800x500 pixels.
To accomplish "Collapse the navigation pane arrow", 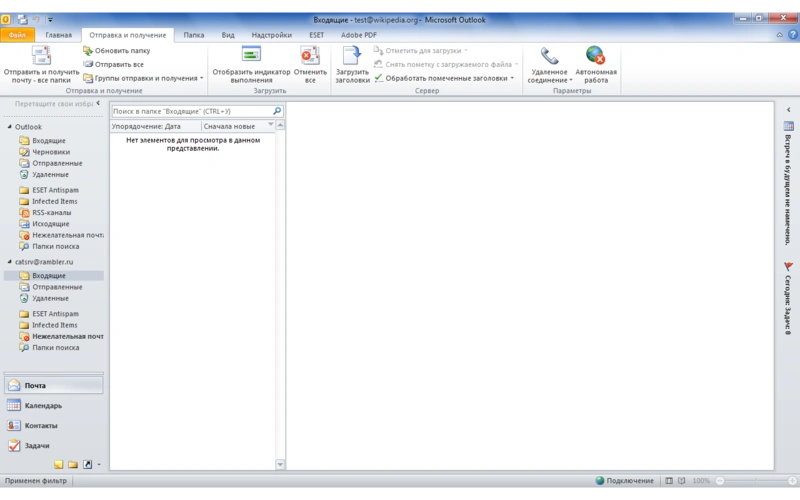I will coord(98,103).
